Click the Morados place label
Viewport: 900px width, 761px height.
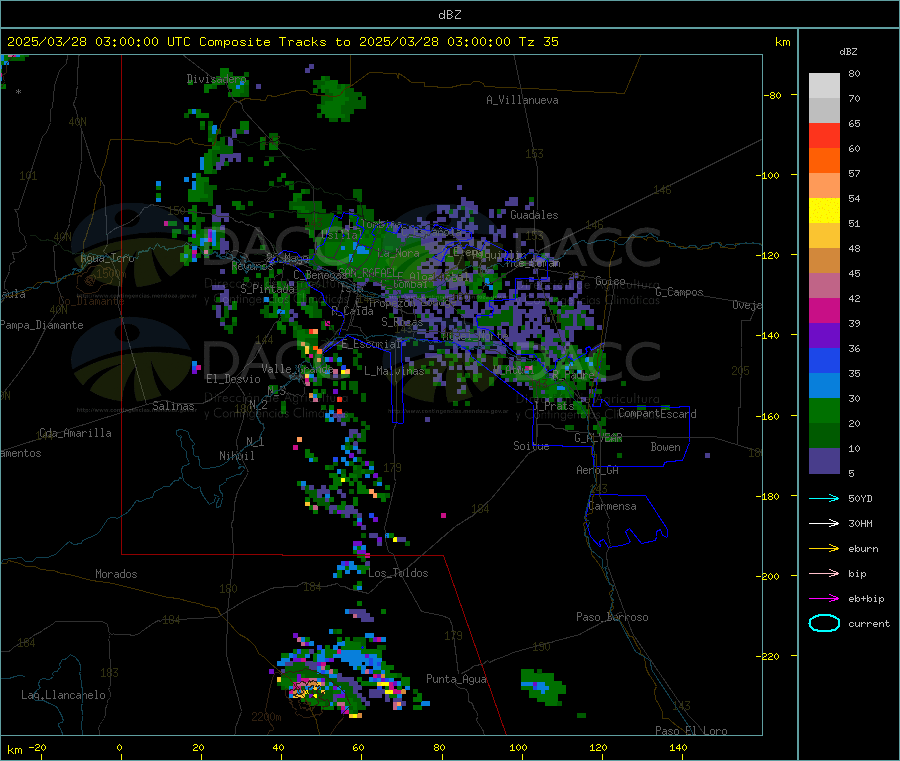(116, 574)
